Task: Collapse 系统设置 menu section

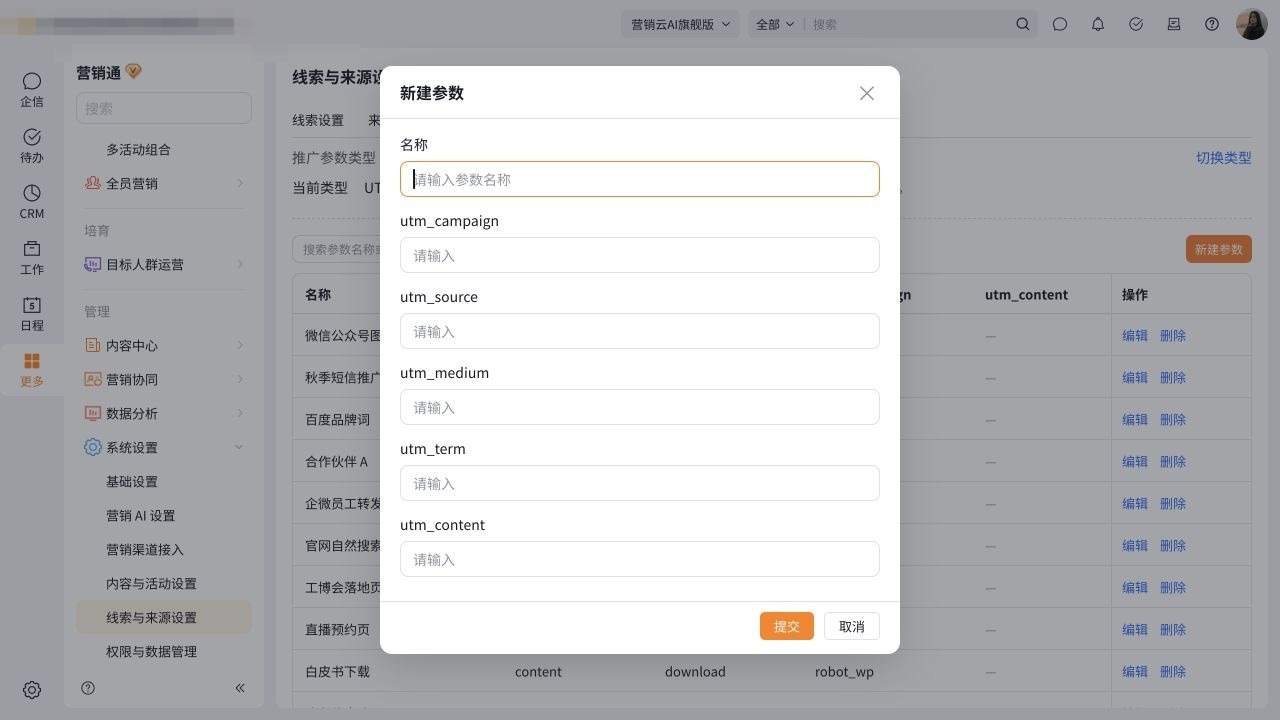Action: [164, 447]
